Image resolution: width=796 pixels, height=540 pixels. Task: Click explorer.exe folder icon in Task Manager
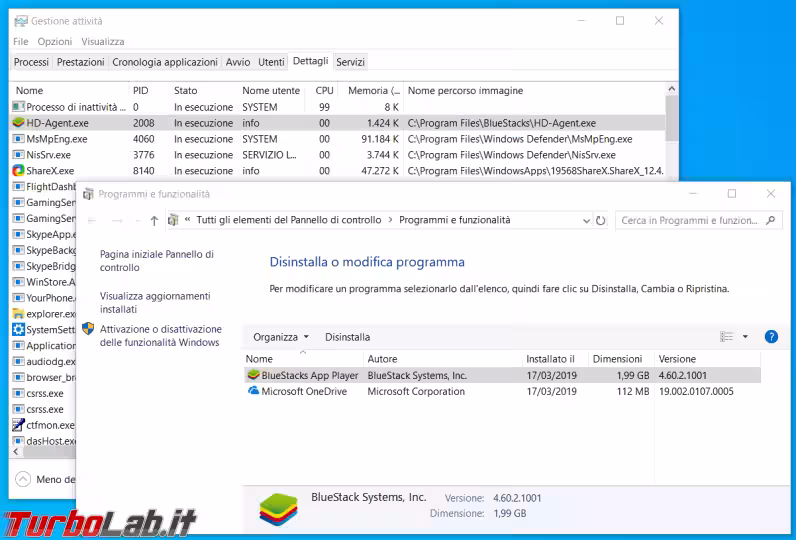coord(18,314)
